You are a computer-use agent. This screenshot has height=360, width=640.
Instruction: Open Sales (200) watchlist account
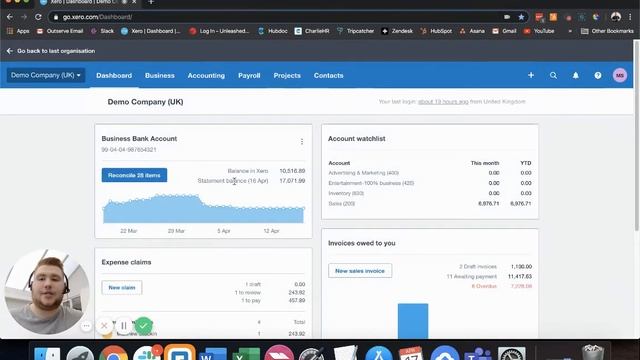pos(341,204)
